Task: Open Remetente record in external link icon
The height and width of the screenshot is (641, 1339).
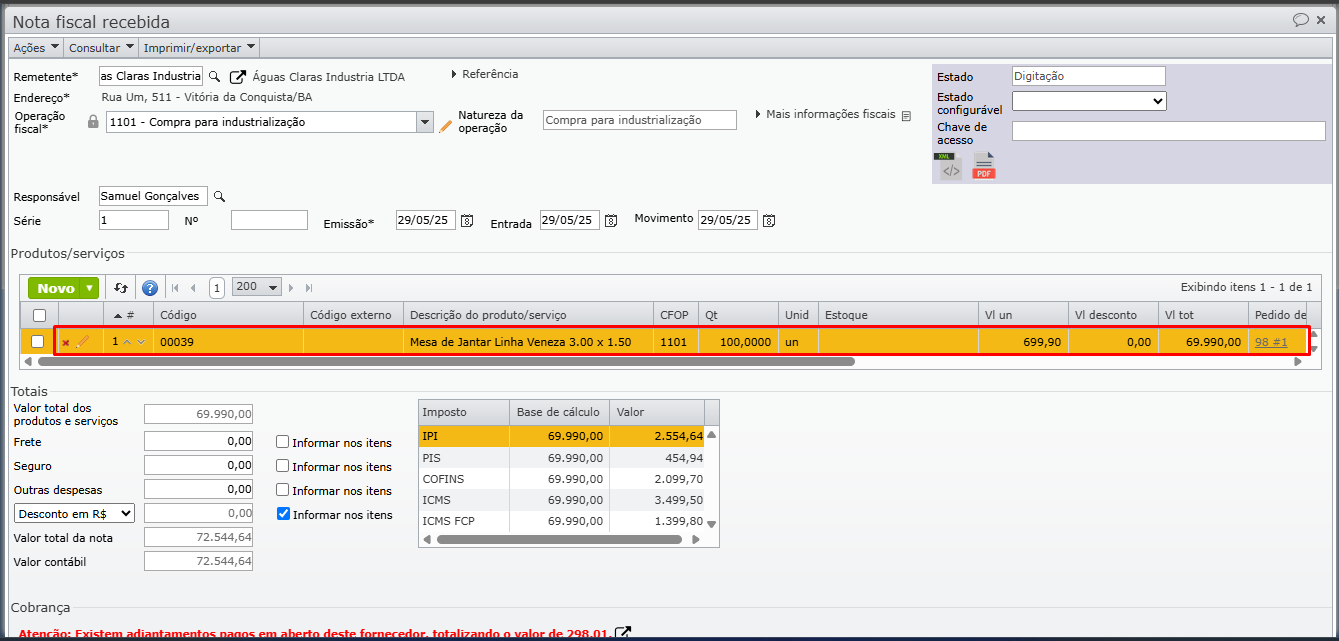Action: pyautogui.click(x=237, y=76)
